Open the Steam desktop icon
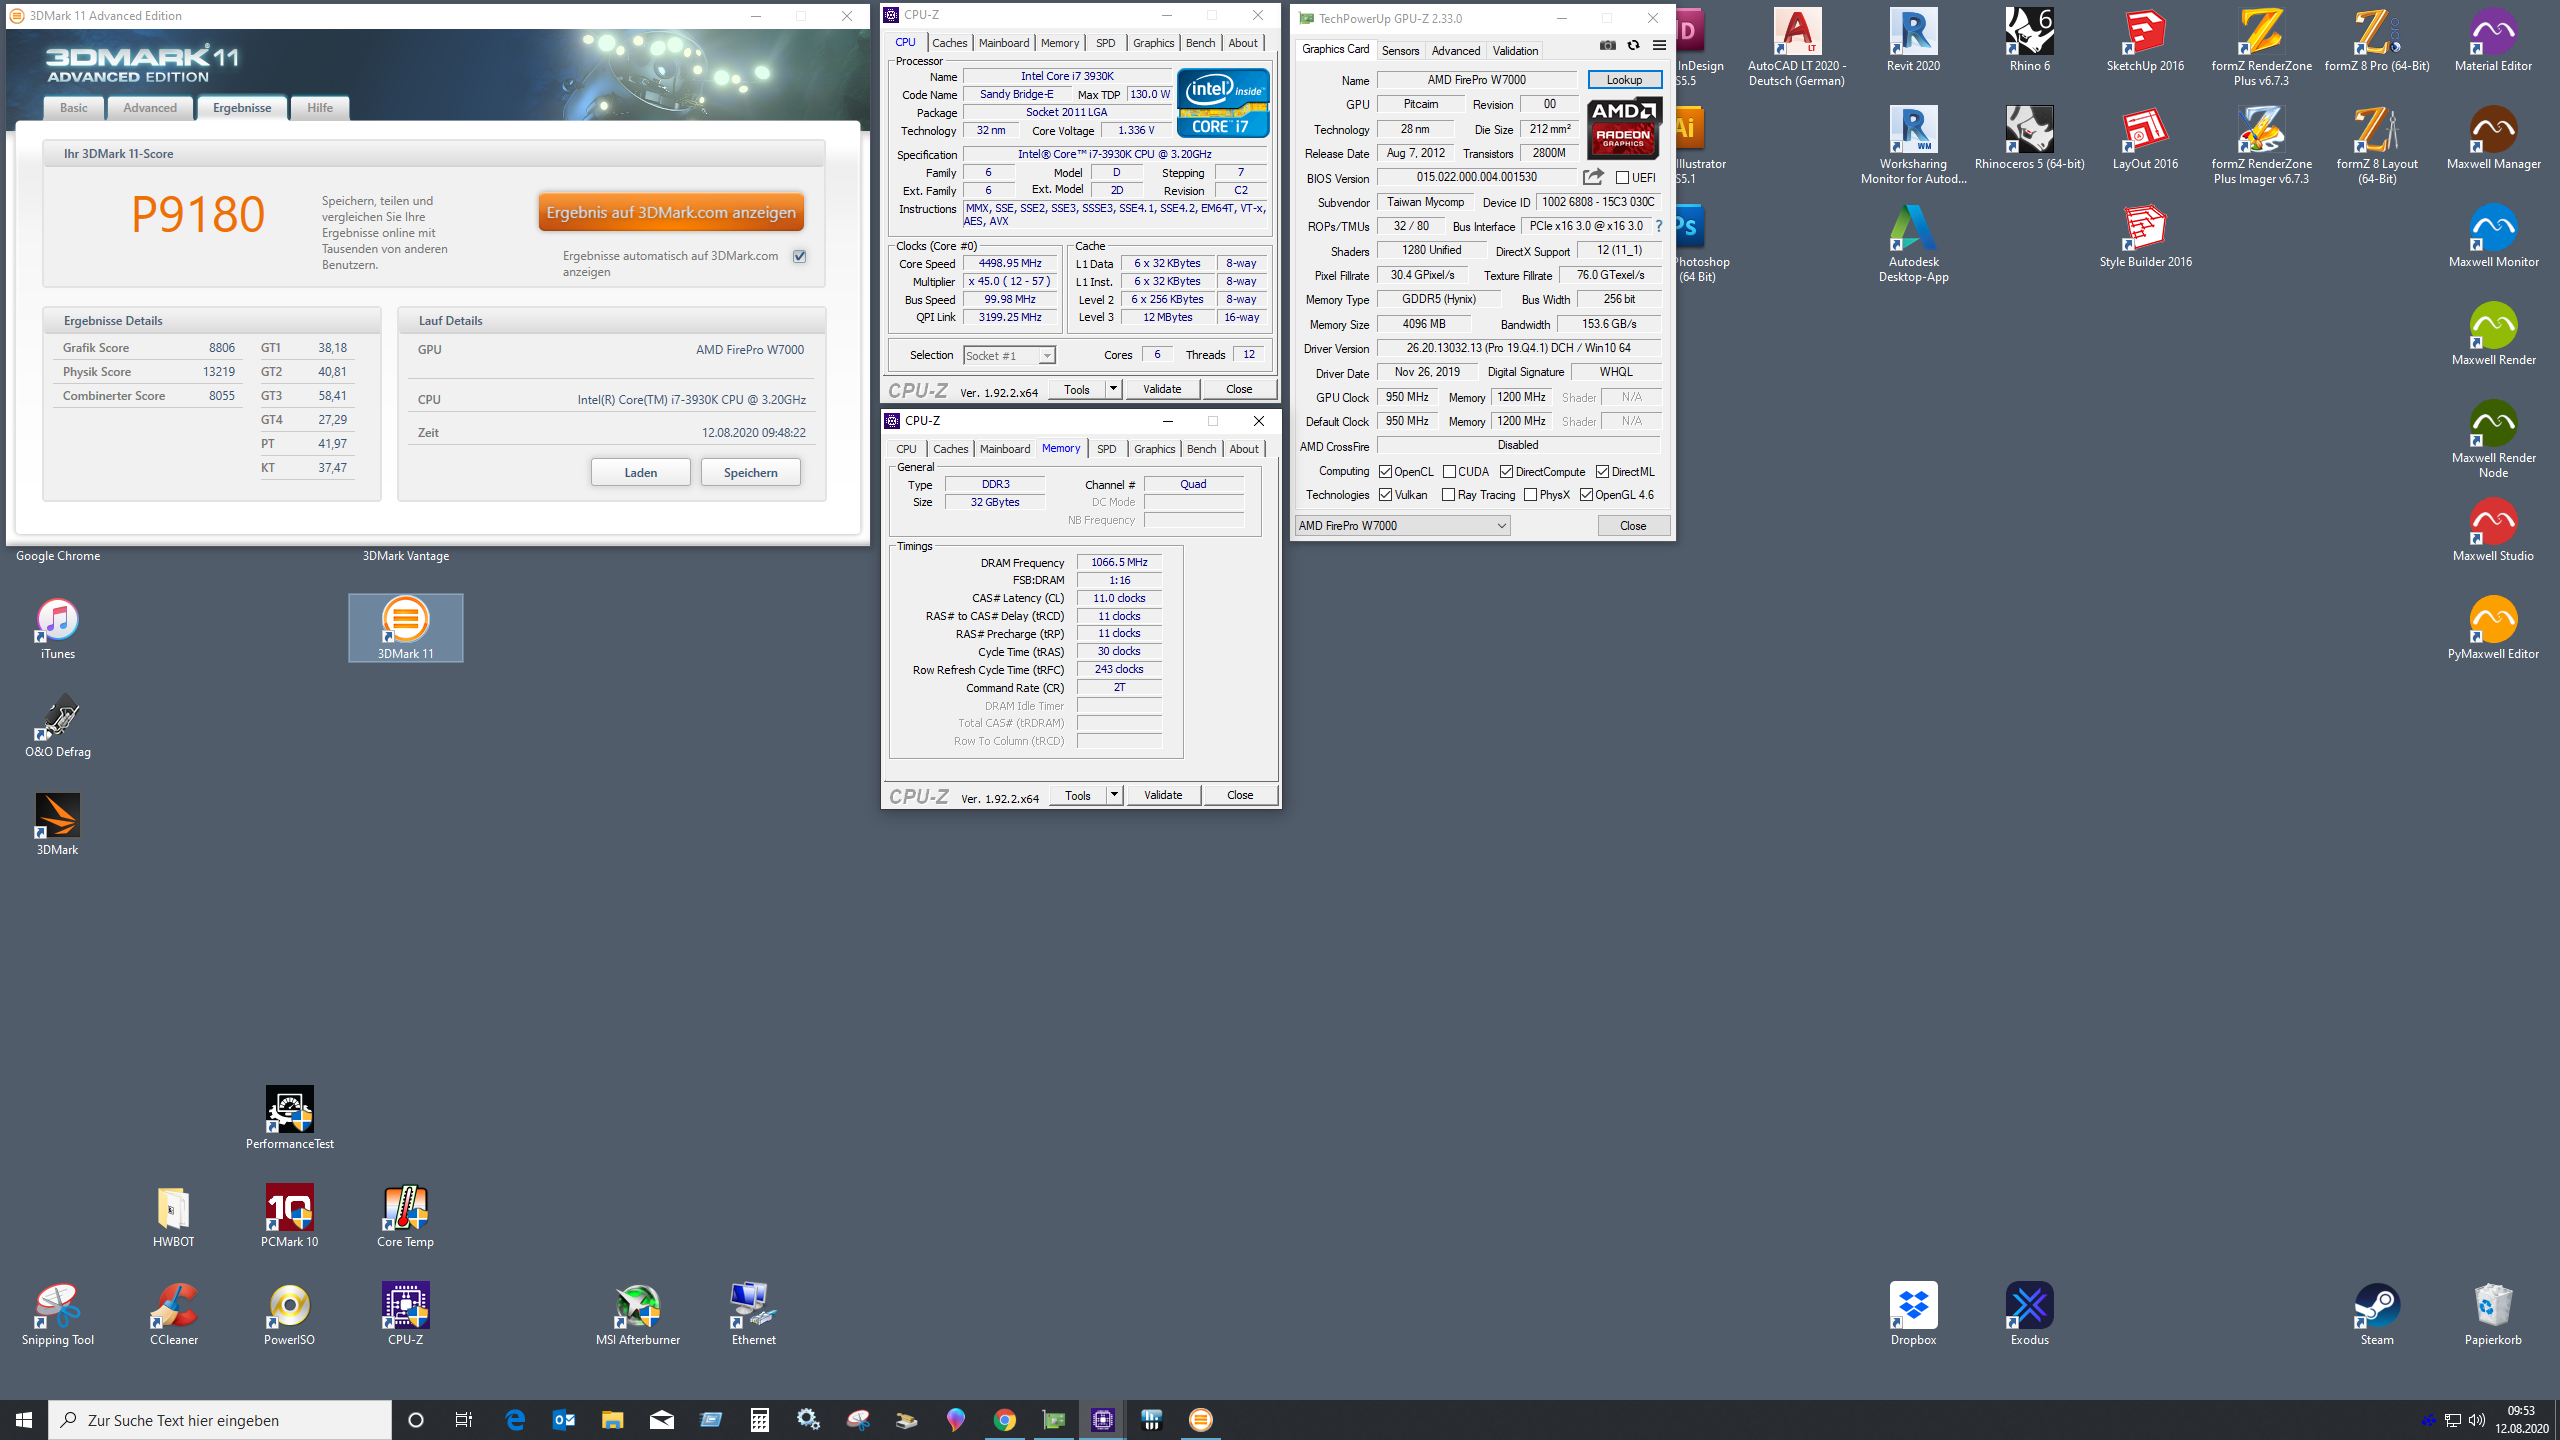The width and height of the screenshot is (2560, 1440). [x=2377, y=1314]
